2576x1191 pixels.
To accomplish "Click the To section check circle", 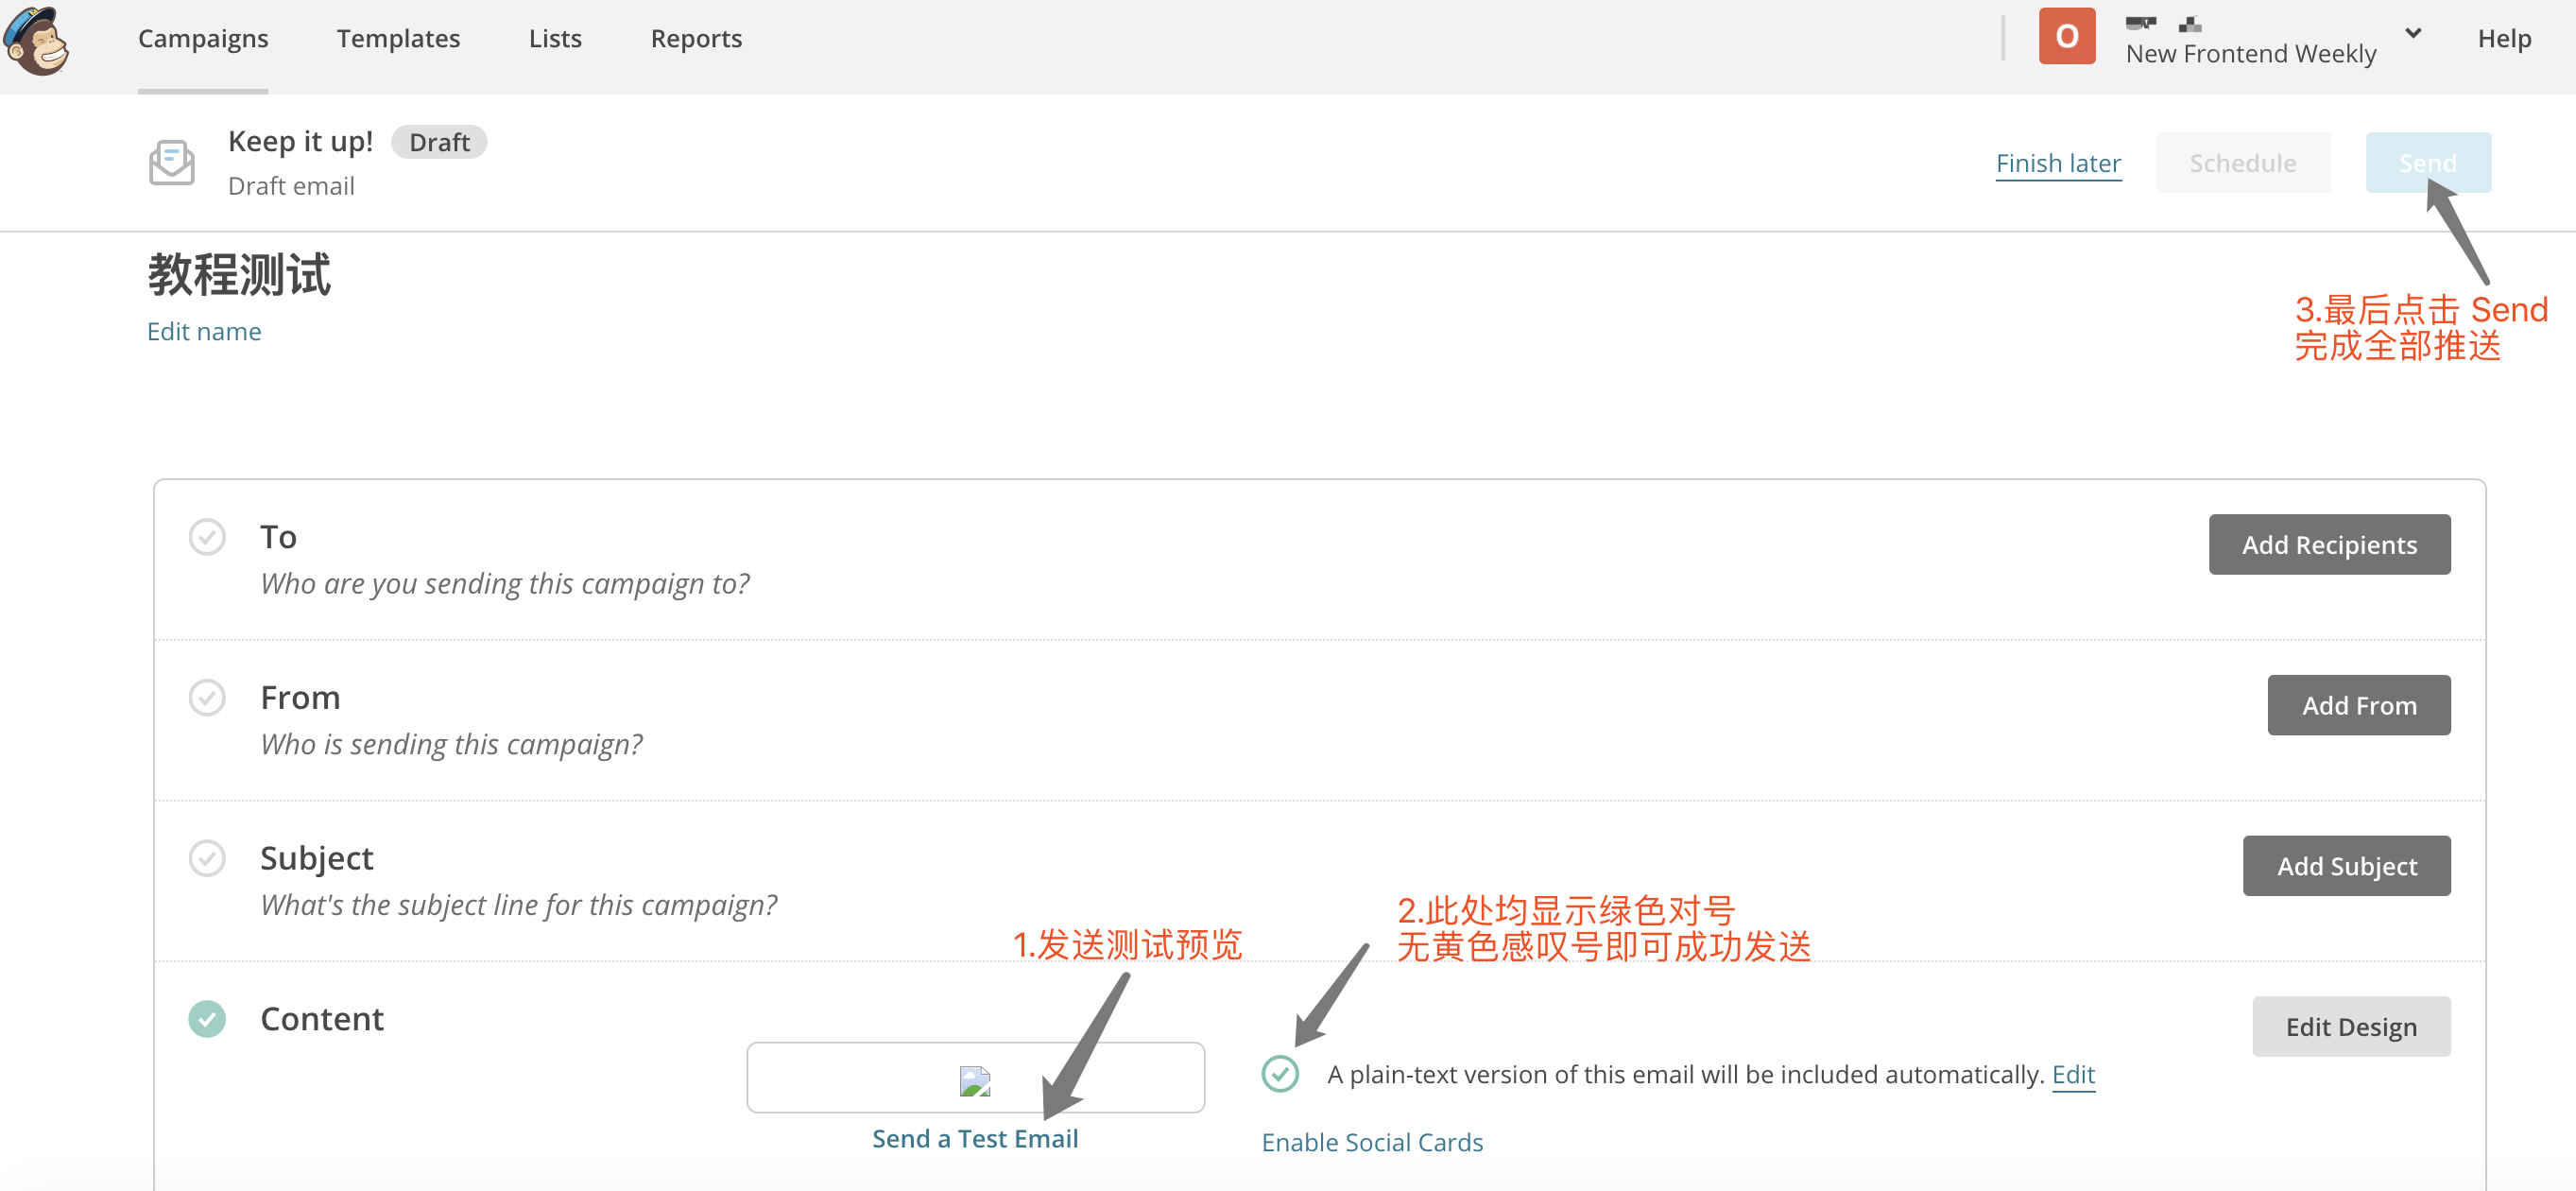I will click(x=207, y=537).
